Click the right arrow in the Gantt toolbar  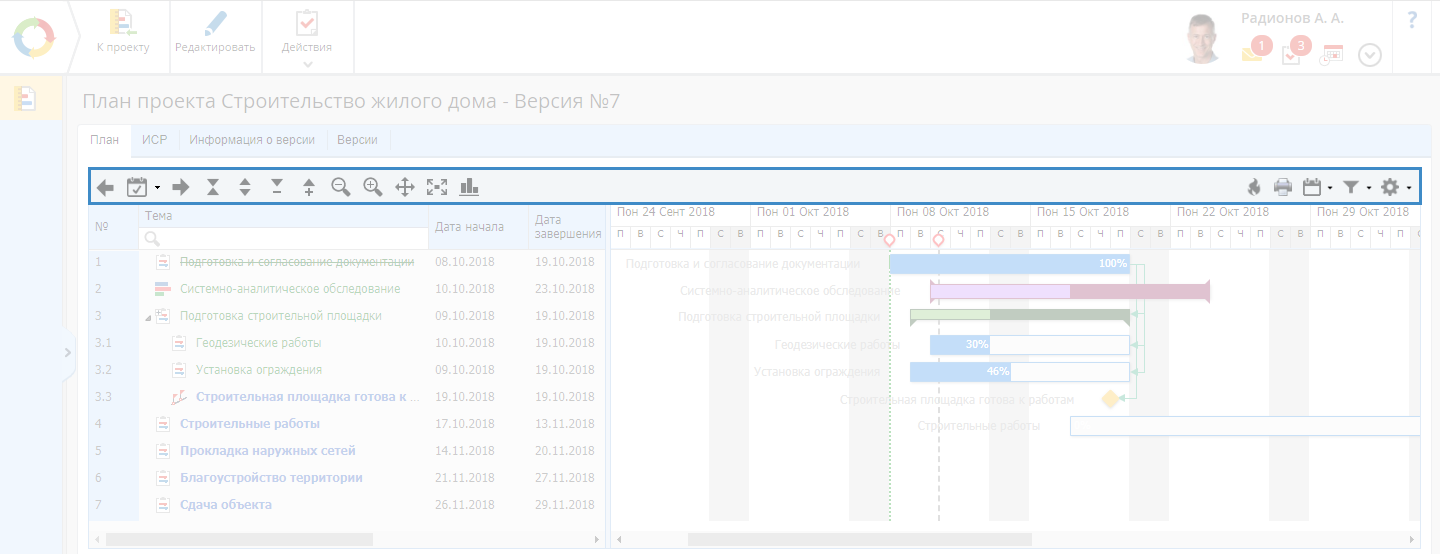[181, 186]
